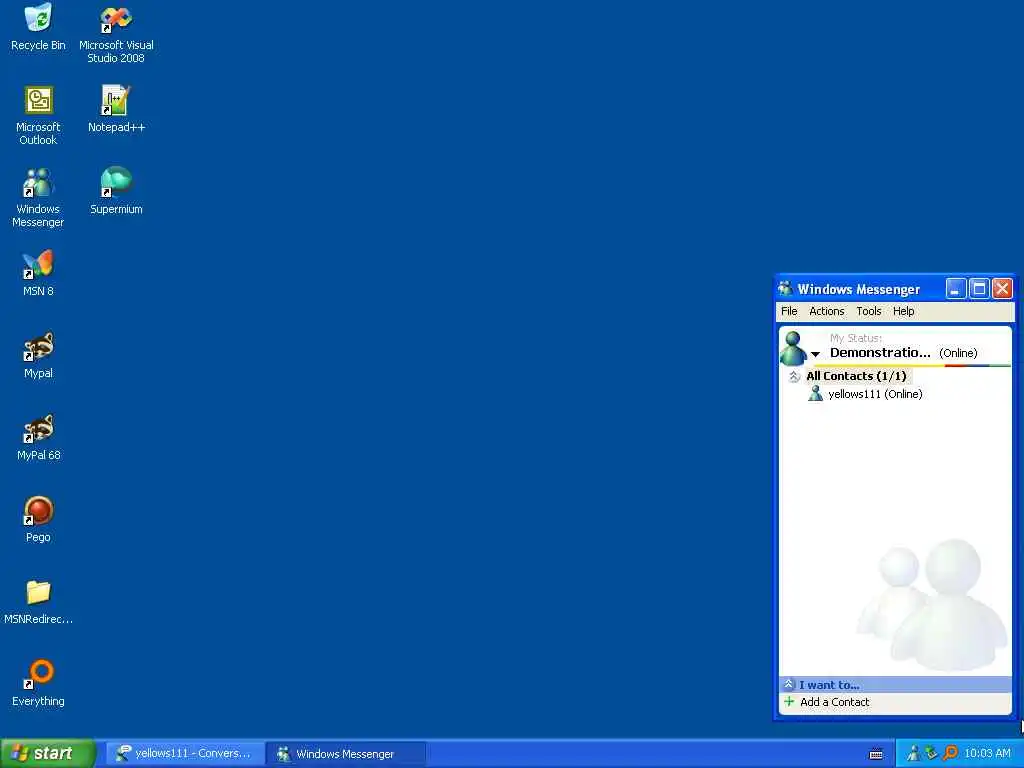Image resolution: width=1024 pixels, height=768 pixels.
Task: Click the Windows Messenger title bar icon
Action: coord(786,289)
